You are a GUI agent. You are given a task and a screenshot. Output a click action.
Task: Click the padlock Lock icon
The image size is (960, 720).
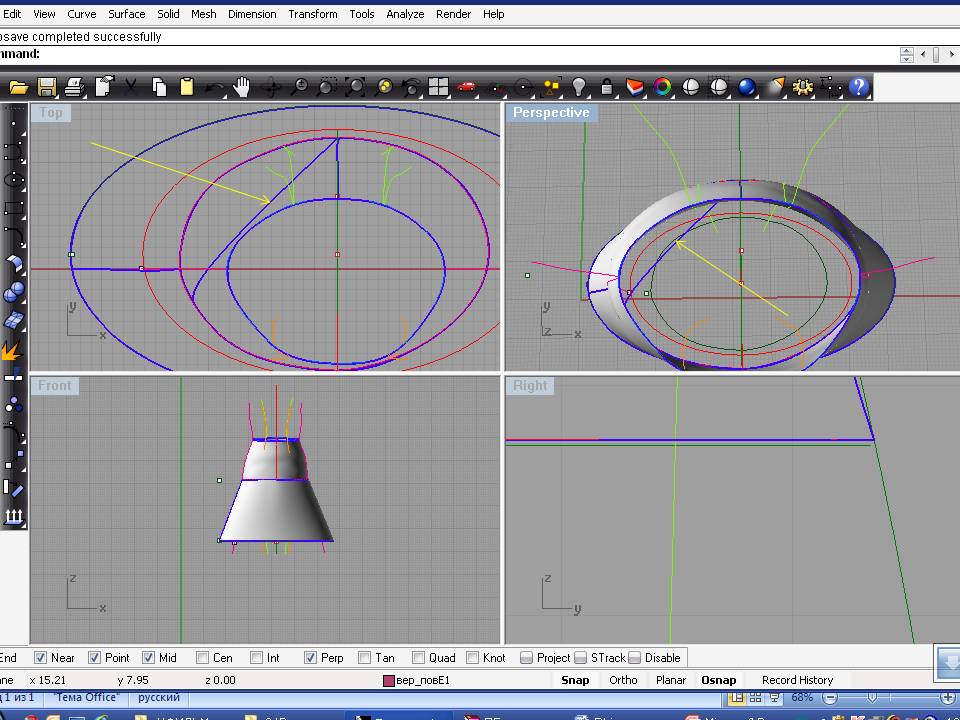click(606, 87)
